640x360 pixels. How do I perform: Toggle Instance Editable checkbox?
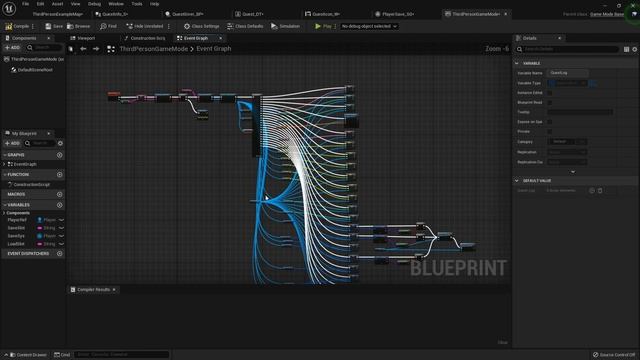[550, 93]
